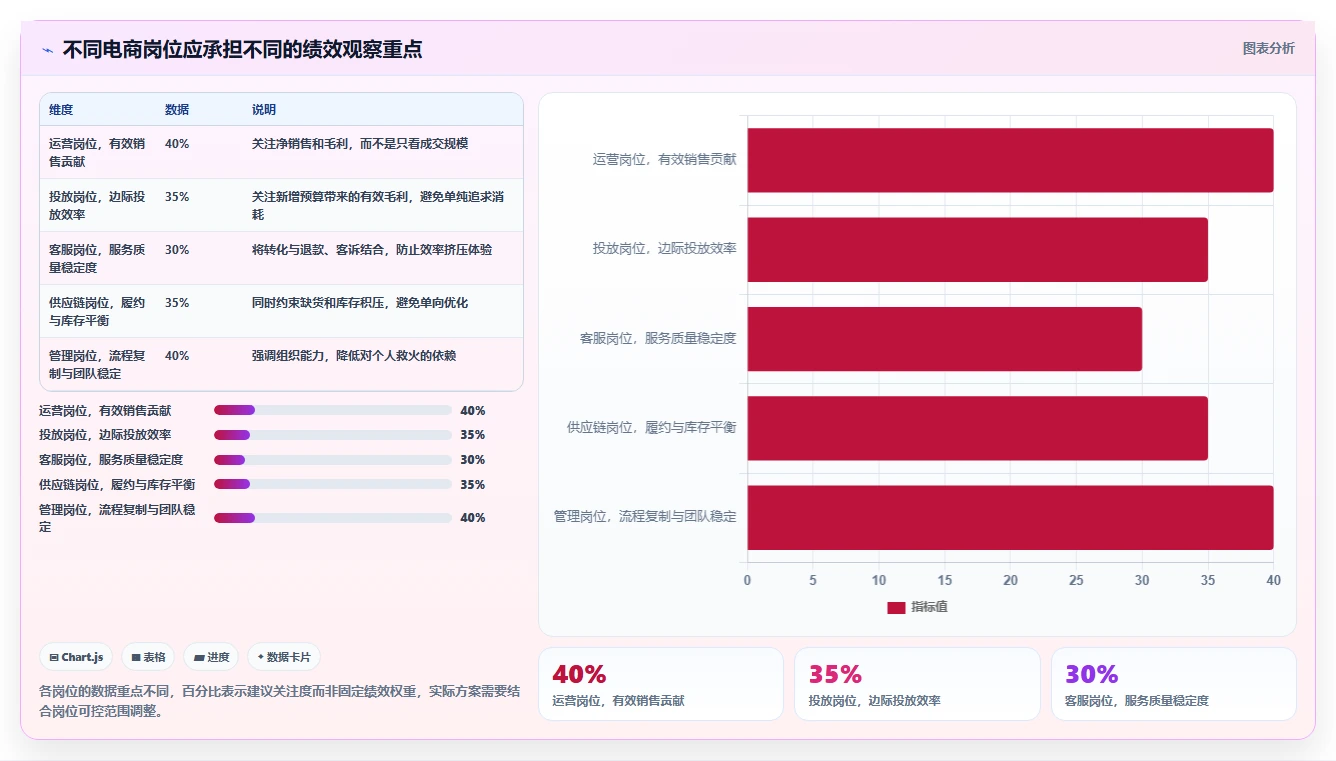Click the red 指标值 legend swatch
This screenshot has width=1336, height=761.
click(896, 607)
